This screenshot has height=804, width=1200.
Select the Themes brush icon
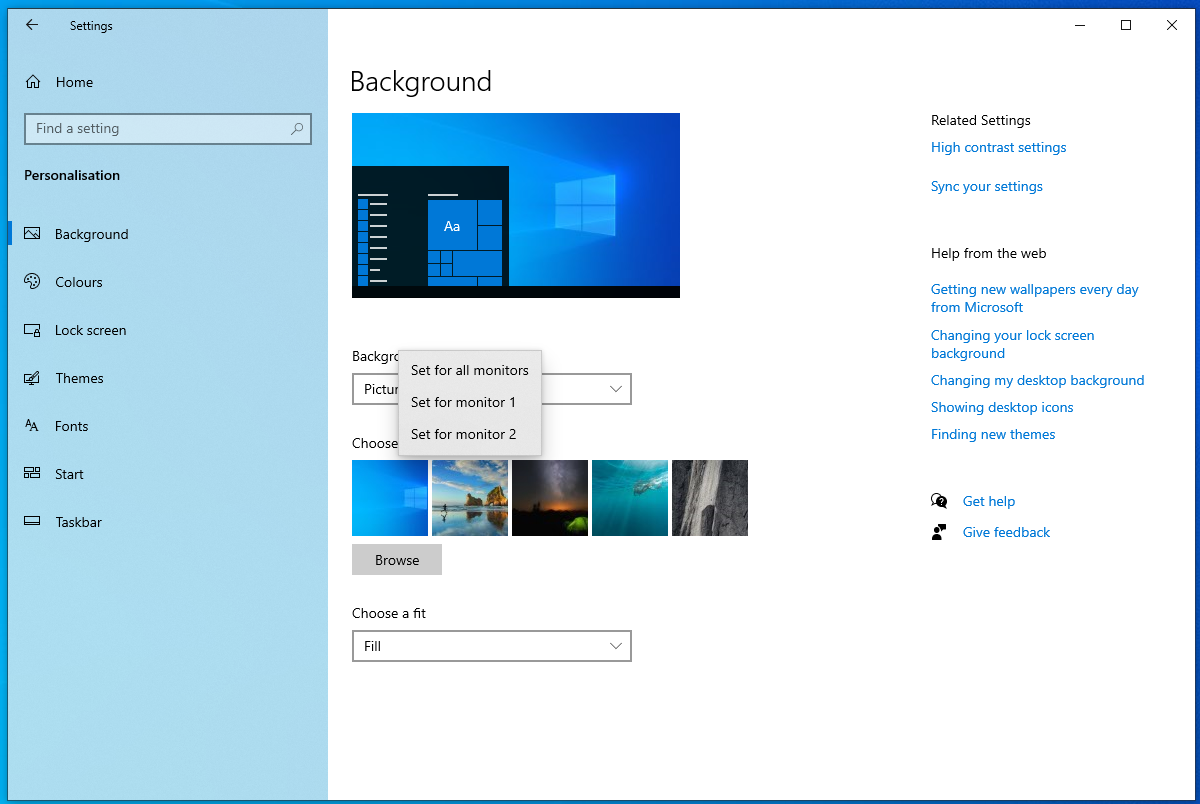tap(32, 378)
